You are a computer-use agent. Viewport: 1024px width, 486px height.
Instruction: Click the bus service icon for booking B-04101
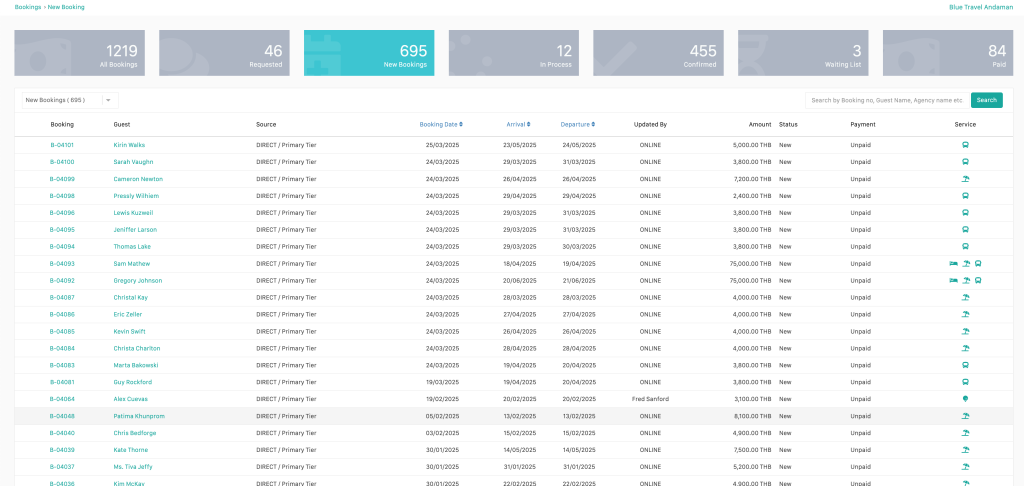click(x=965, y=145)
